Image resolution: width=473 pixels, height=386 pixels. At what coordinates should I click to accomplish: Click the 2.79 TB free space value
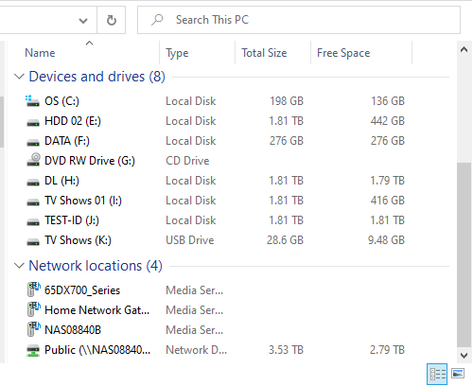[387, 350]
